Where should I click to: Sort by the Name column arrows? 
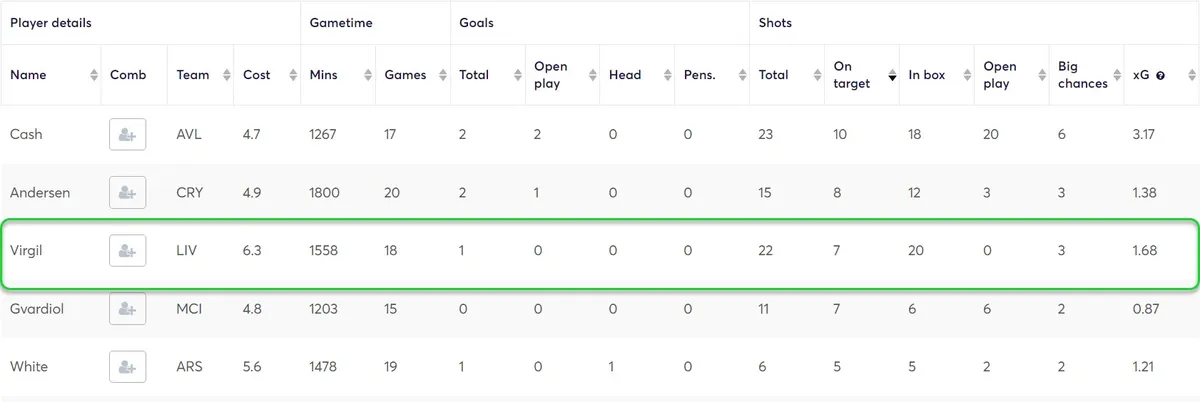94,75
